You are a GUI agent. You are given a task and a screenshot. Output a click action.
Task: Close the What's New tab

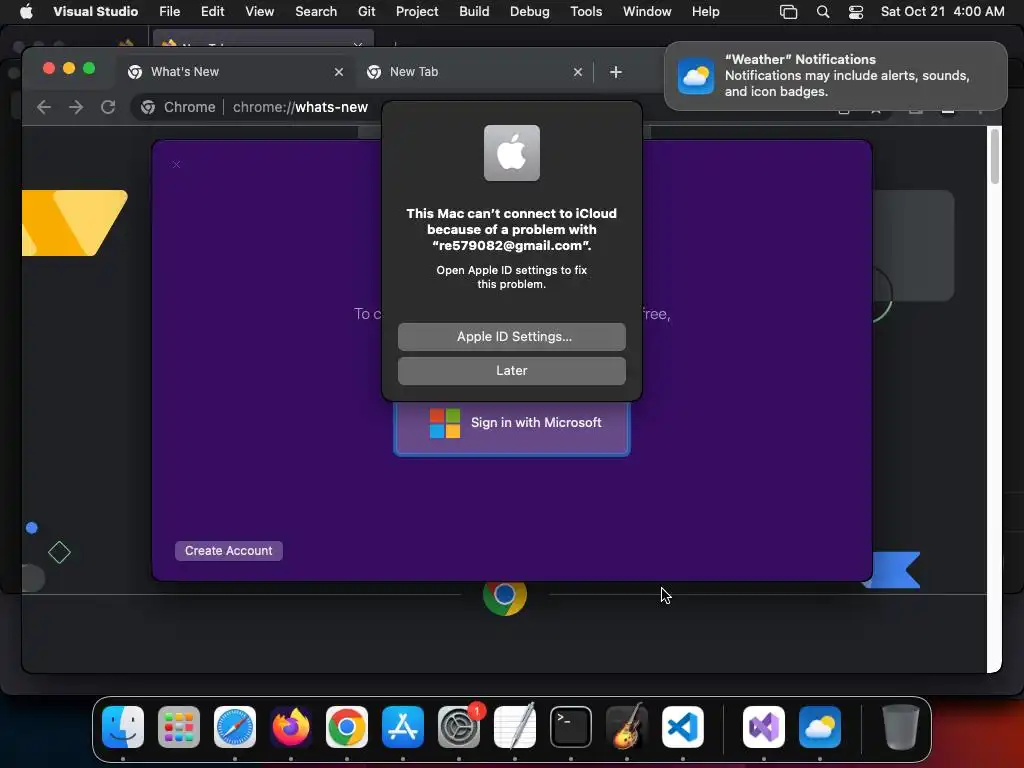click(338, 72)
